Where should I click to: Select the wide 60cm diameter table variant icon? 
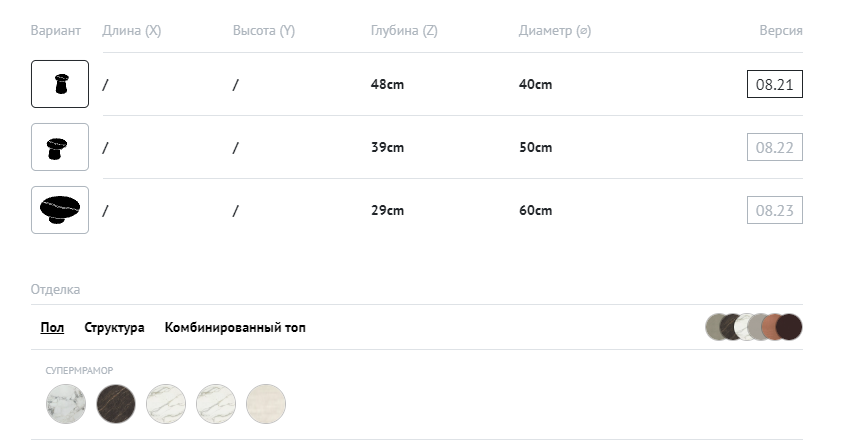pos(60,210)
